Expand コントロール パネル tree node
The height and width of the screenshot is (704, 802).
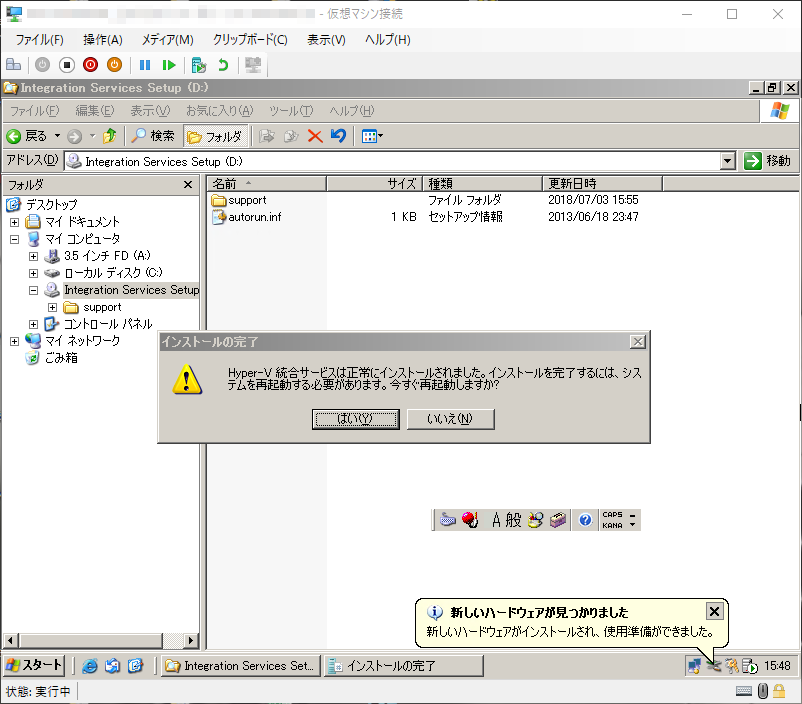click(x=33, y=324)
